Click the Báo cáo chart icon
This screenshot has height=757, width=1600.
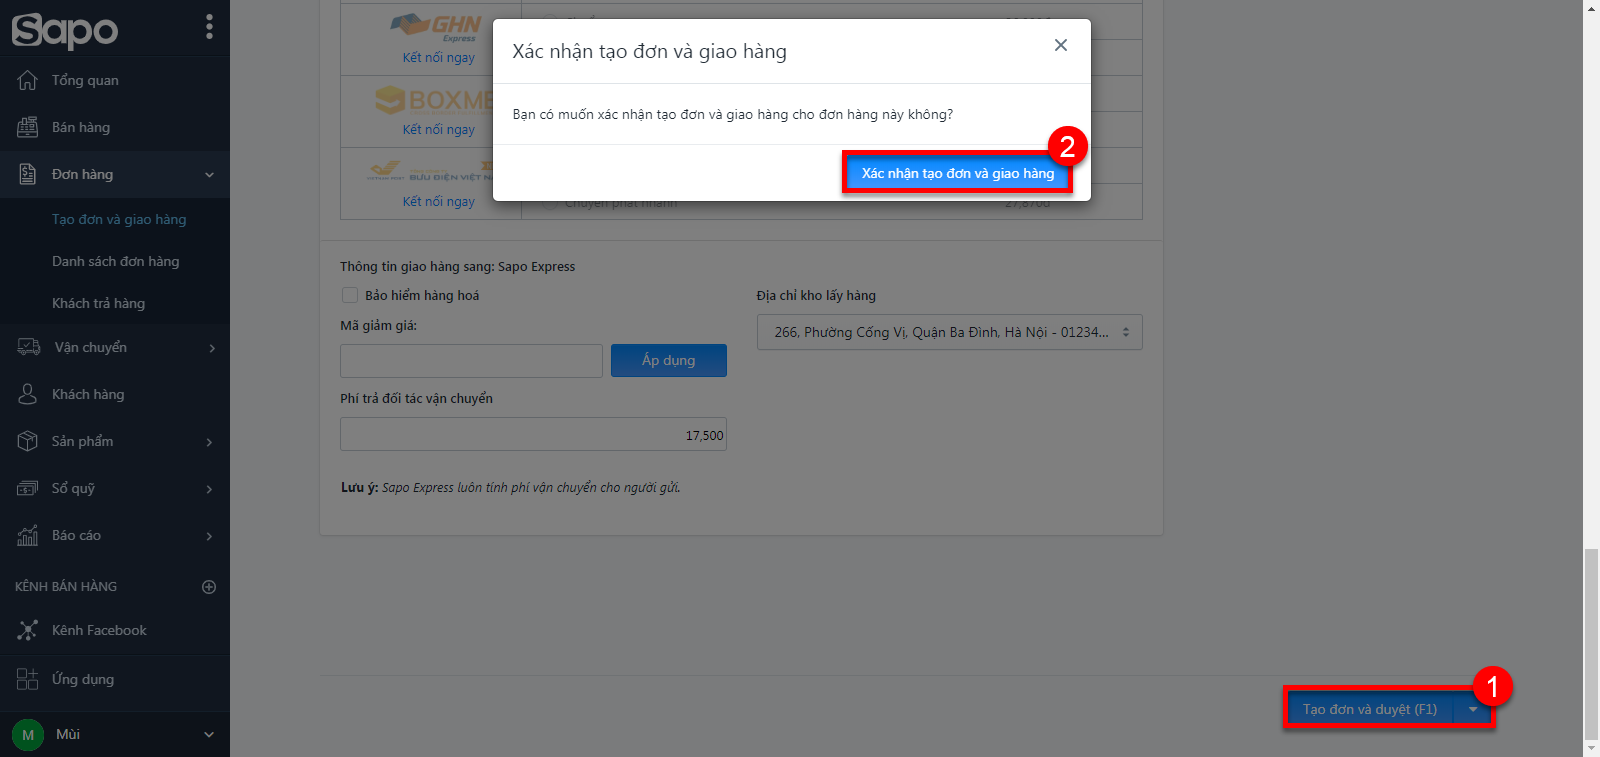(x=27, y=535)
